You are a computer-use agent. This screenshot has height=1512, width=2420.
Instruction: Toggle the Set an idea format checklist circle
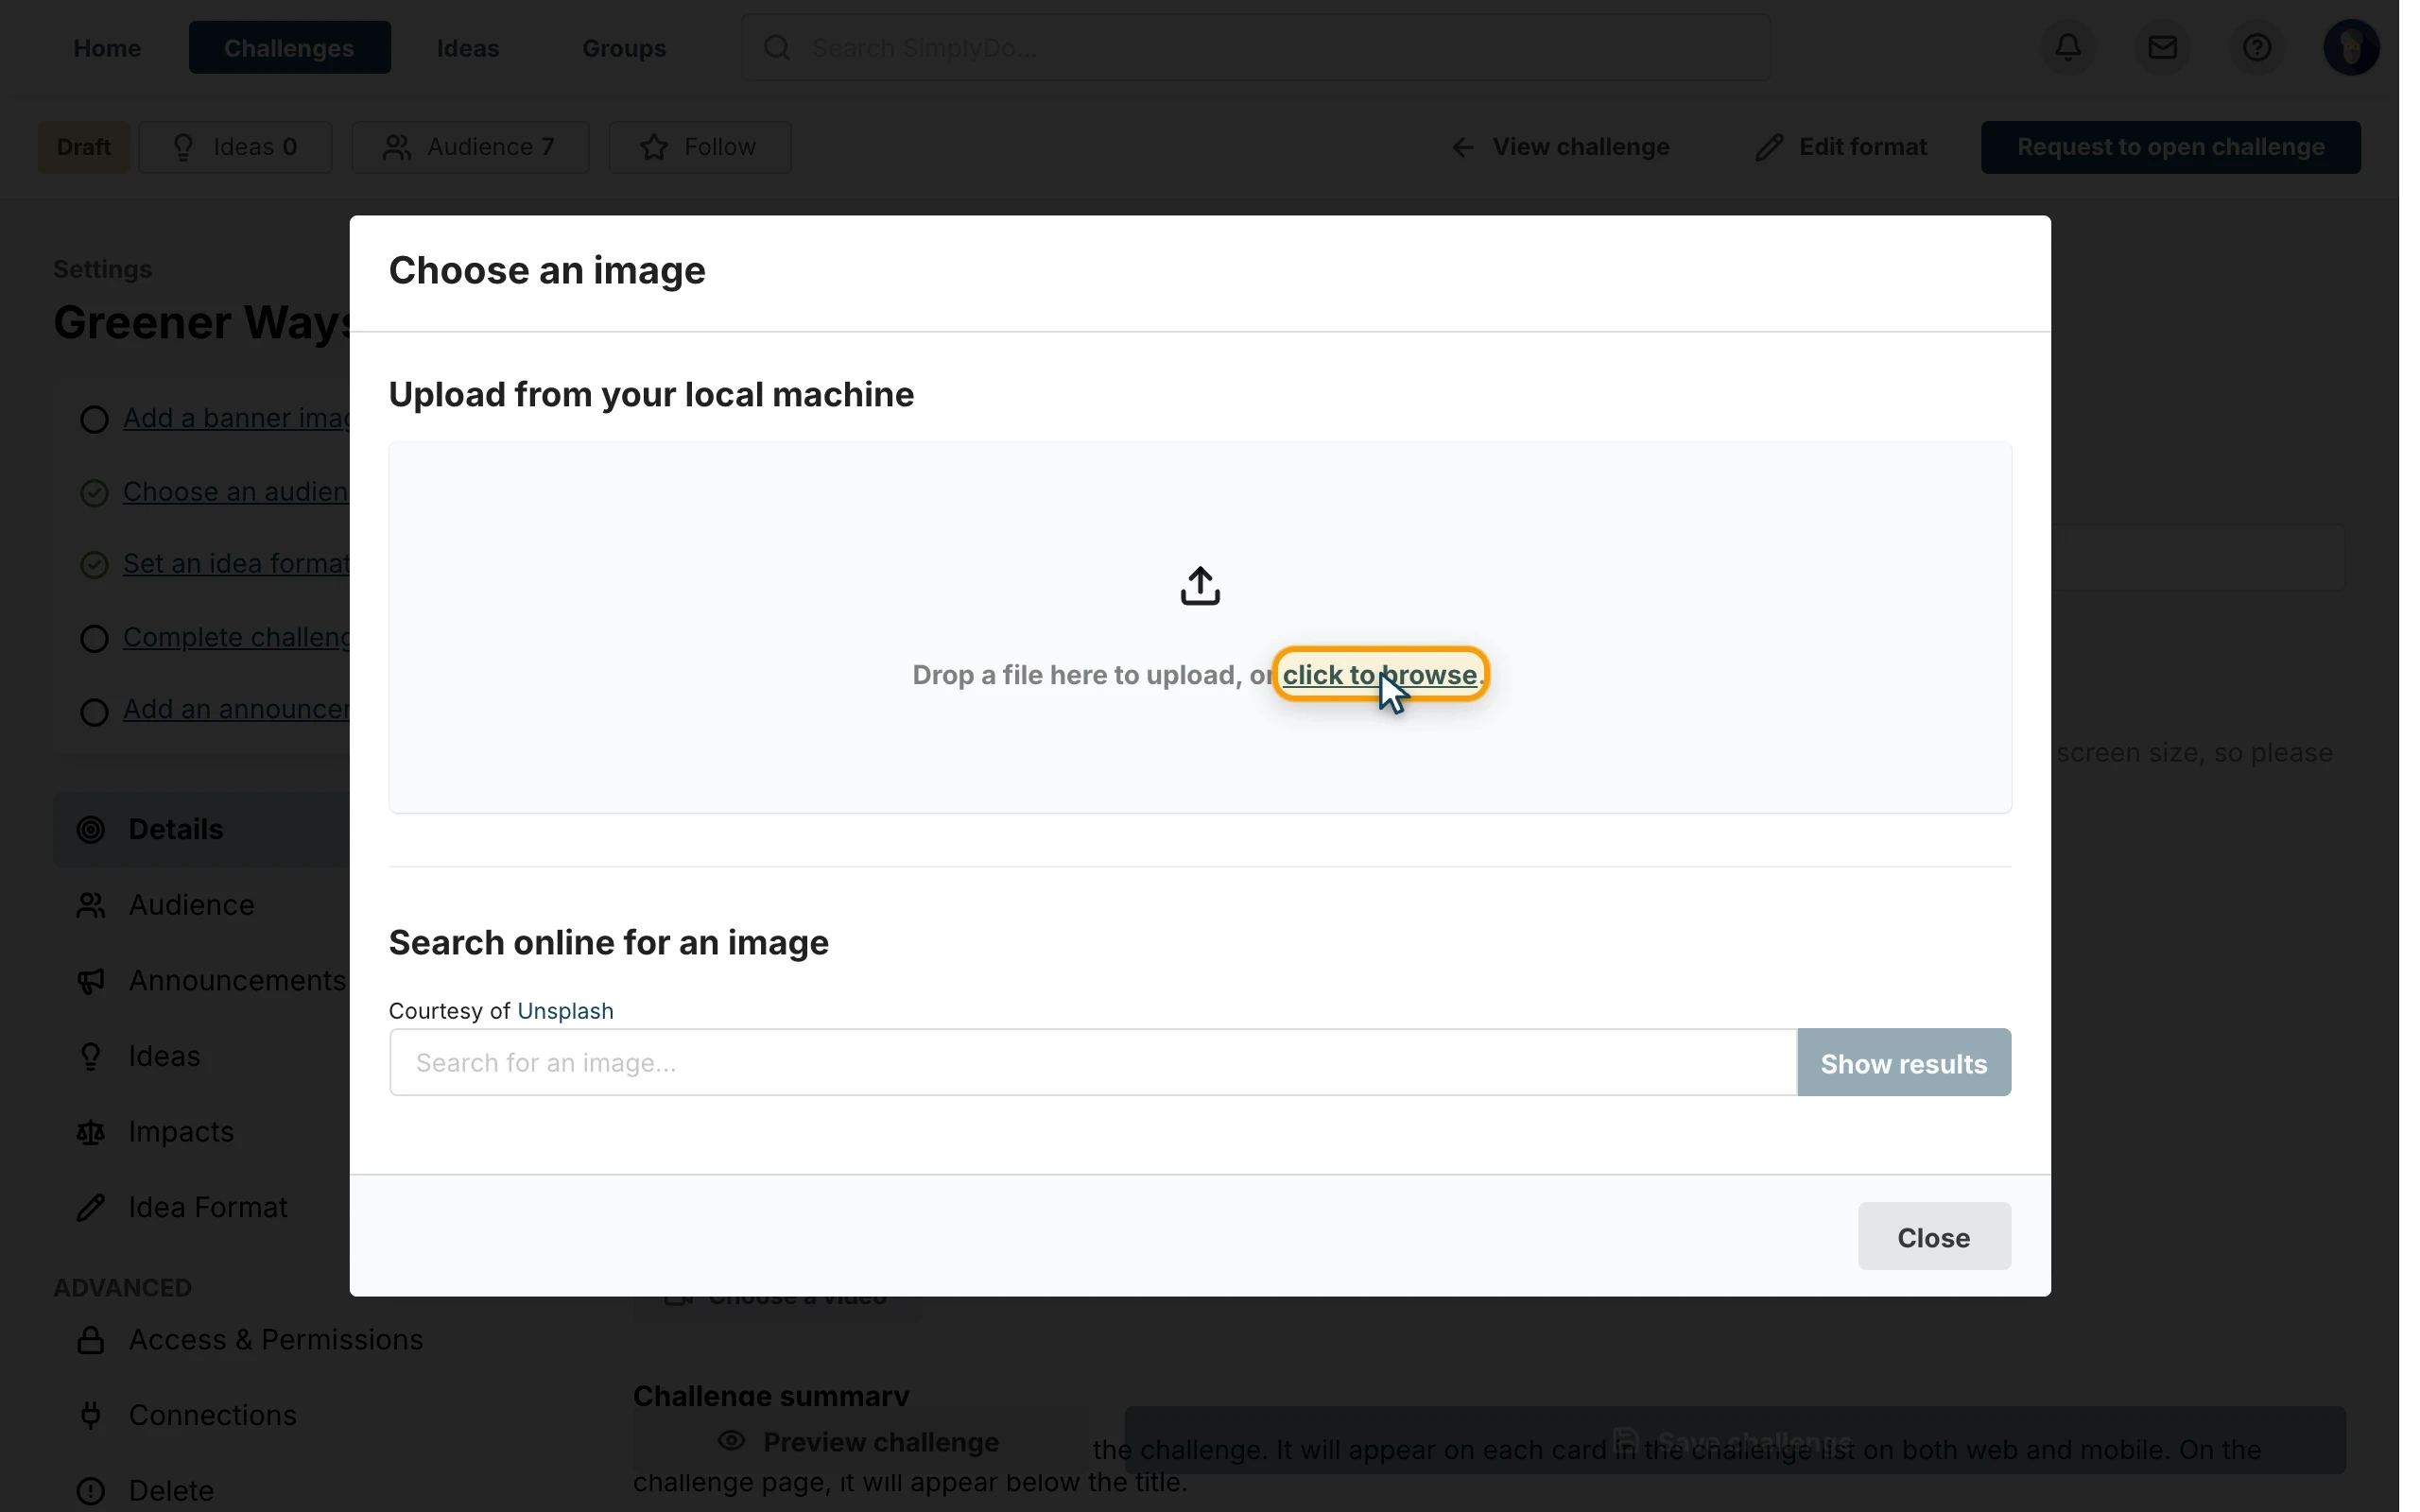pos(94,565)
